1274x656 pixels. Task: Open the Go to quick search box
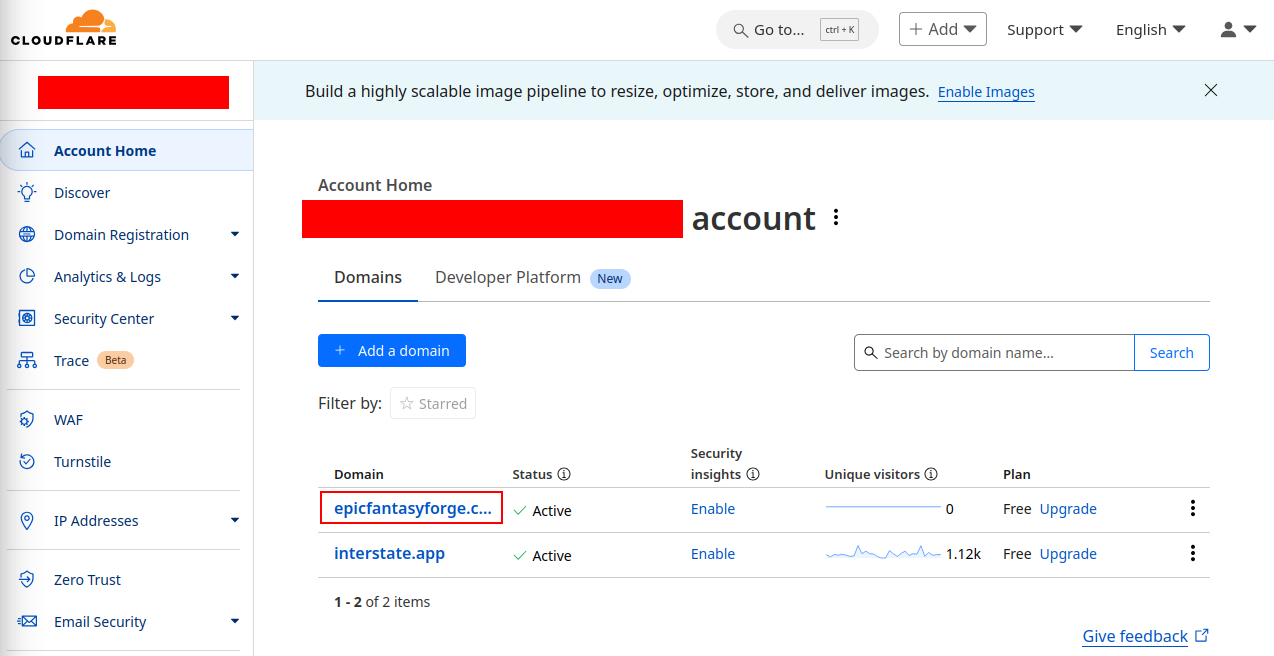[x=797, y=30]
